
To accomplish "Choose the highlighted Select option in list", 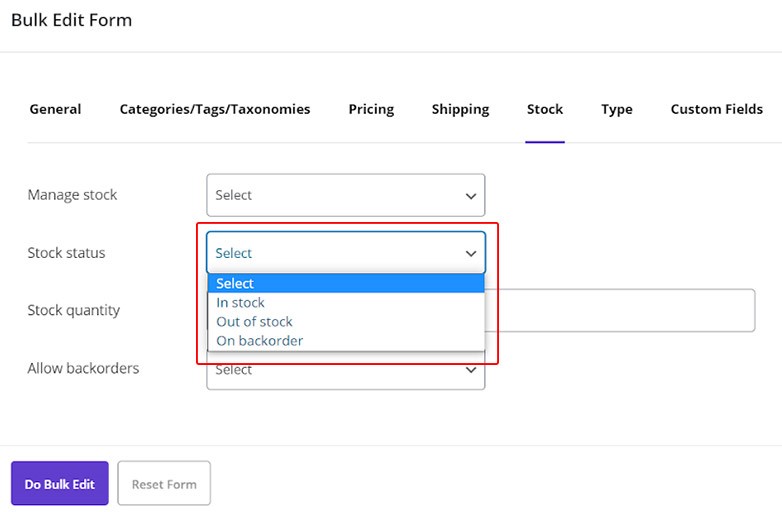I will click(x=345, y=283).
